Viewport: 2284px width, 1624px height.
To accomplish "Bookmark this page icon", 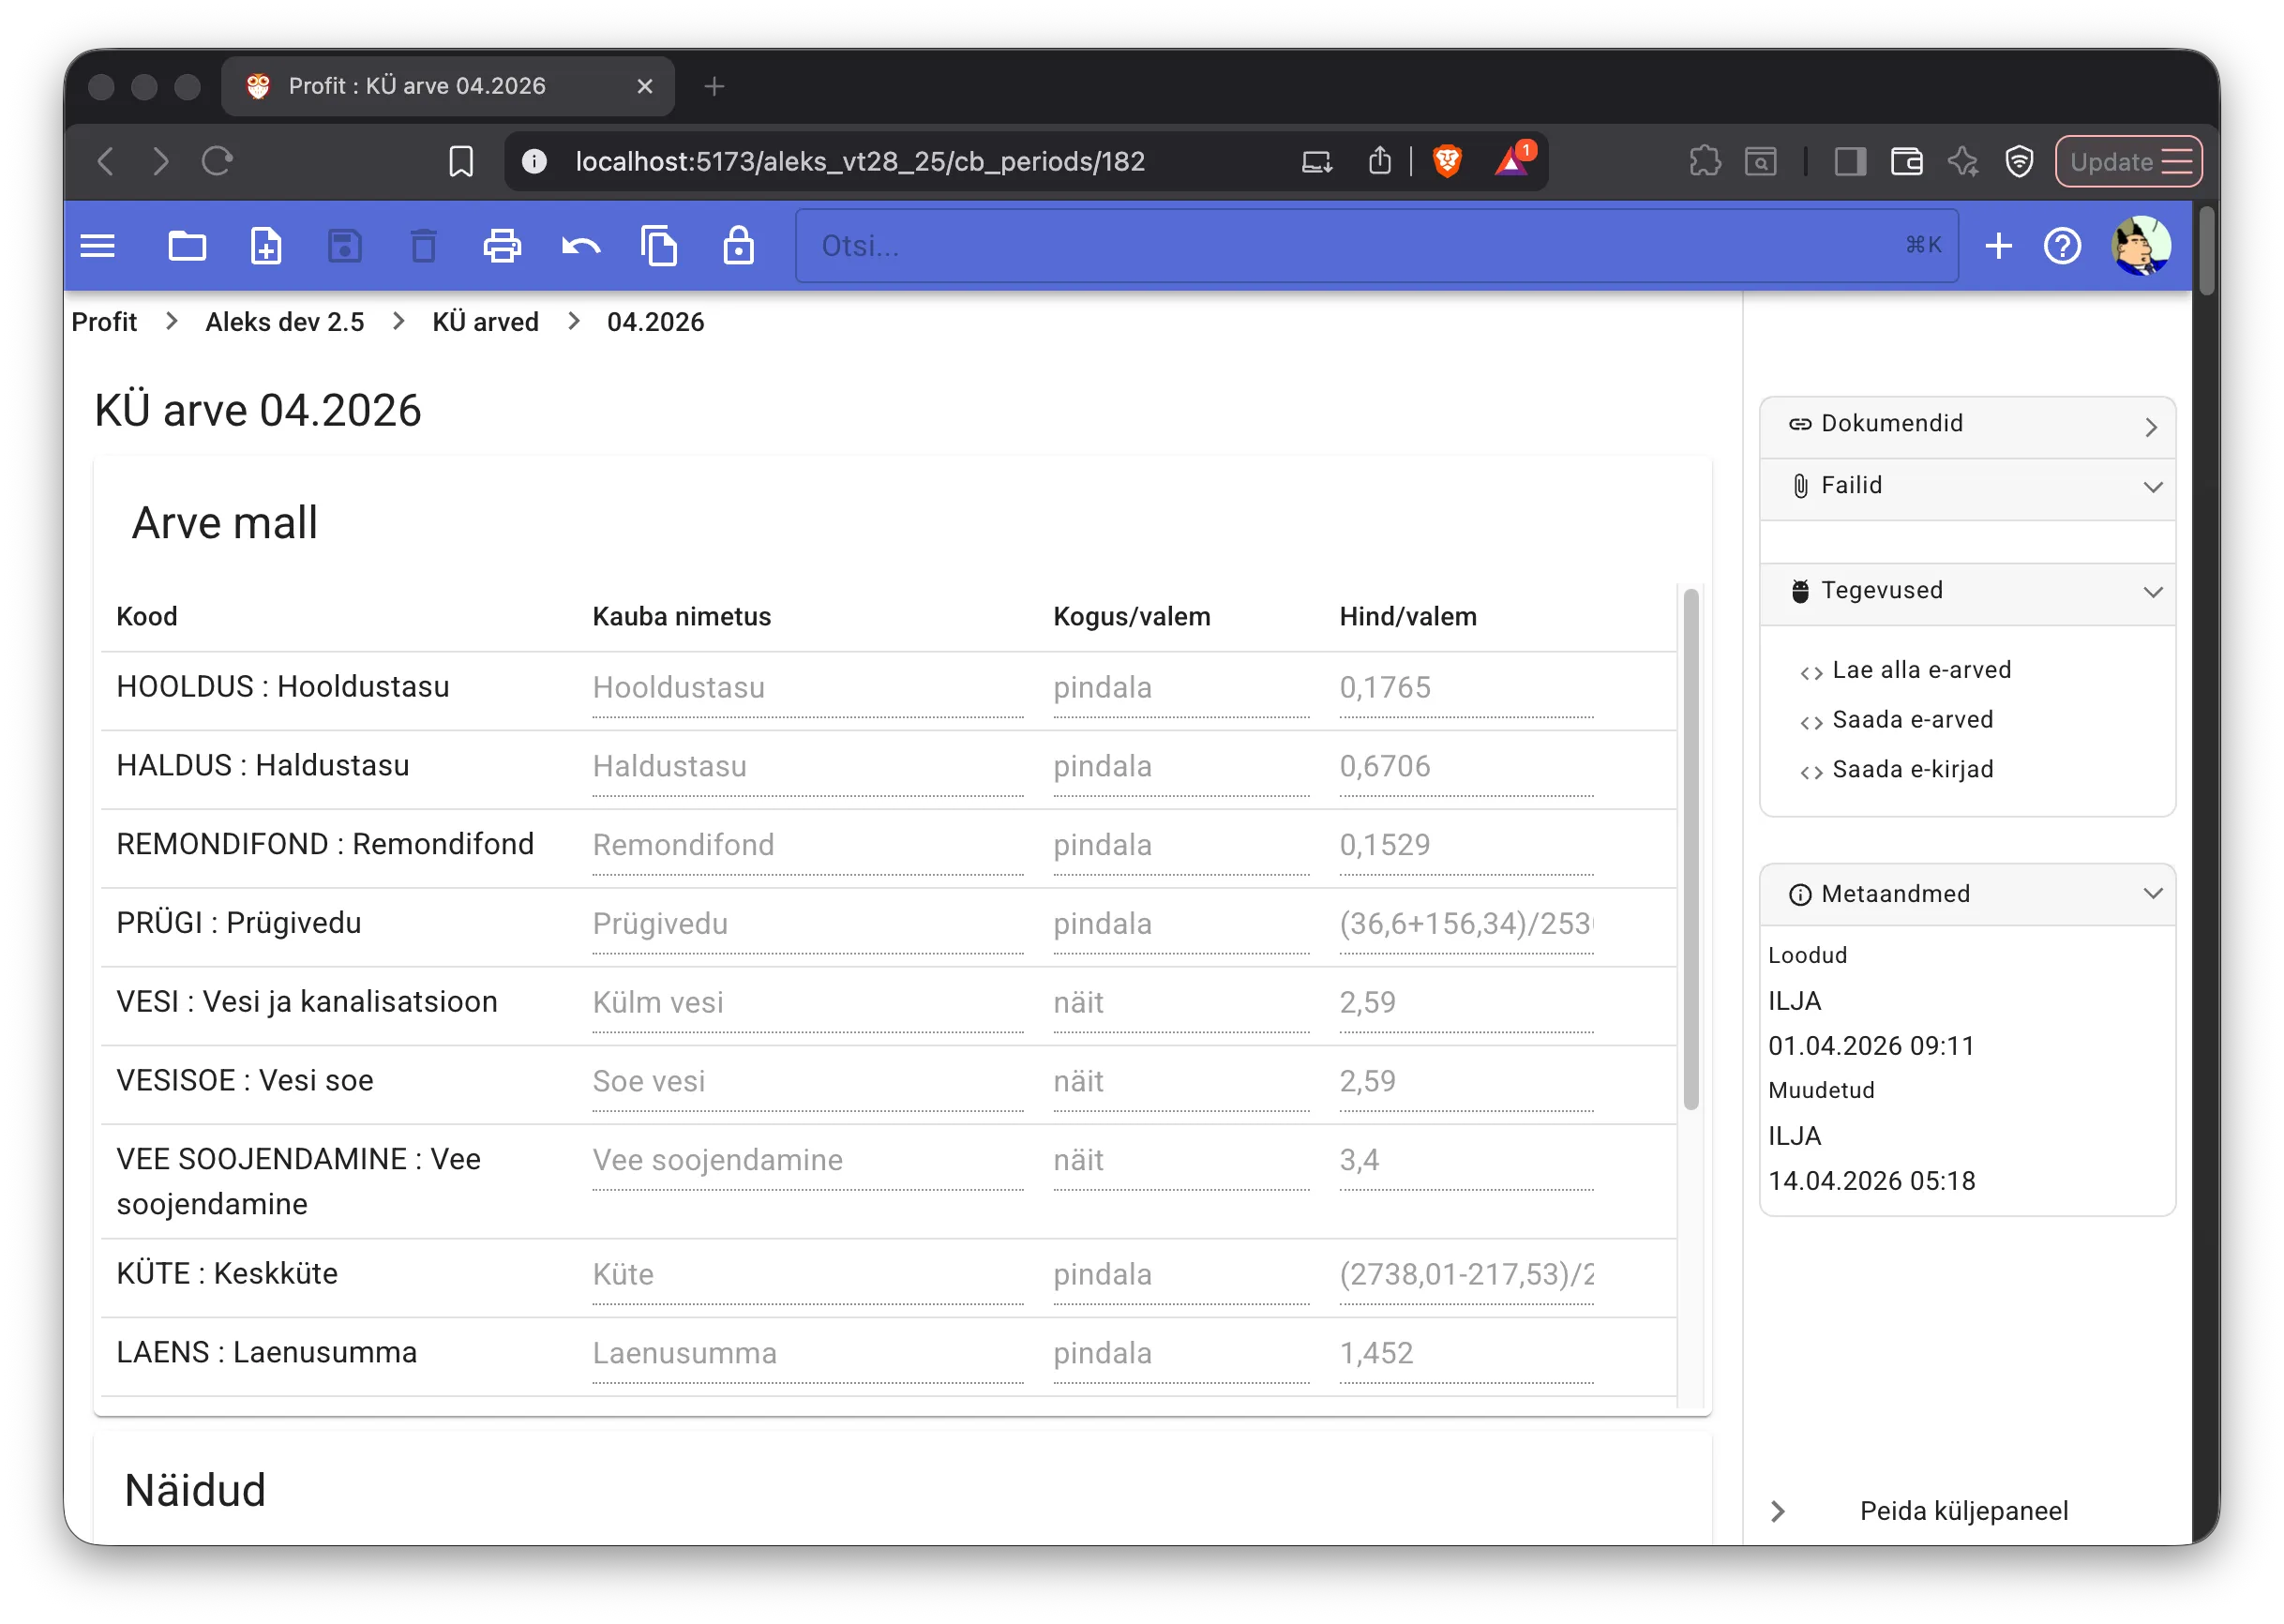I will [461, 161].
